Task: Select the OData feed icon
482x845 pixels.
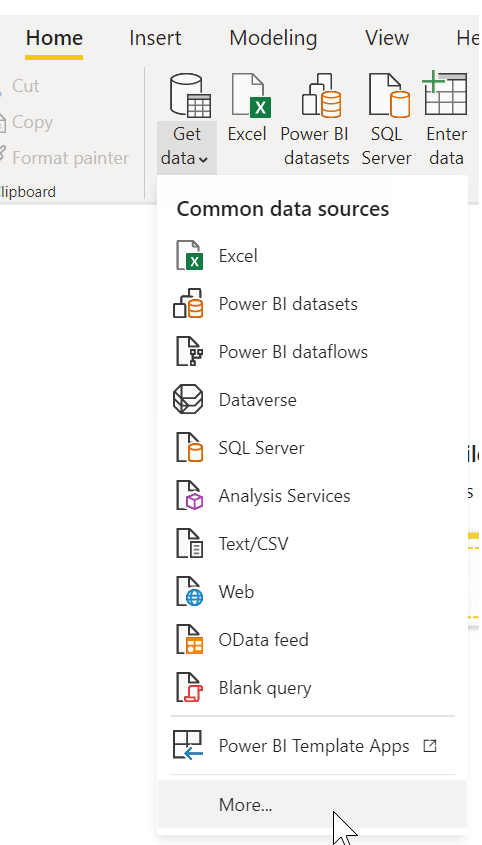Action: tap(189, 640)
